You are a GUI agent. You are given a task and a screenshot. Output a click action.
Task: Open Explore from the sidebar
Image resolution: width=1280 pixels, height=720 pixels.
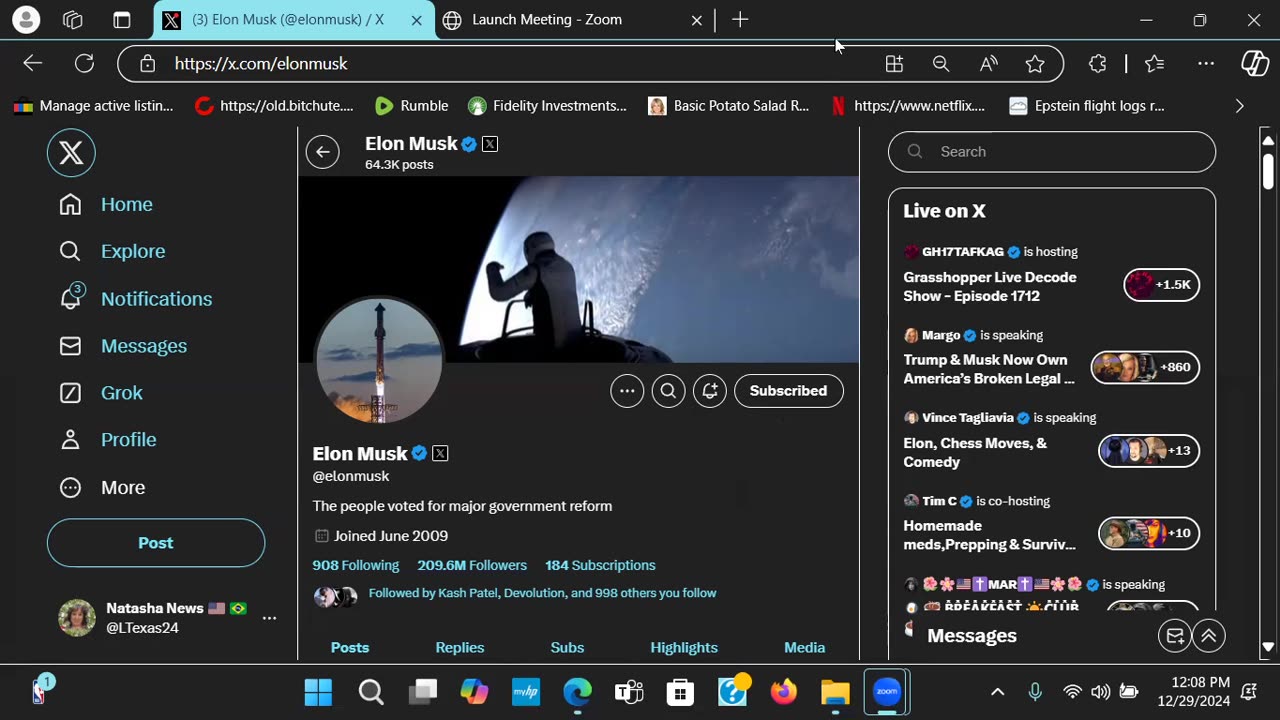112,251
